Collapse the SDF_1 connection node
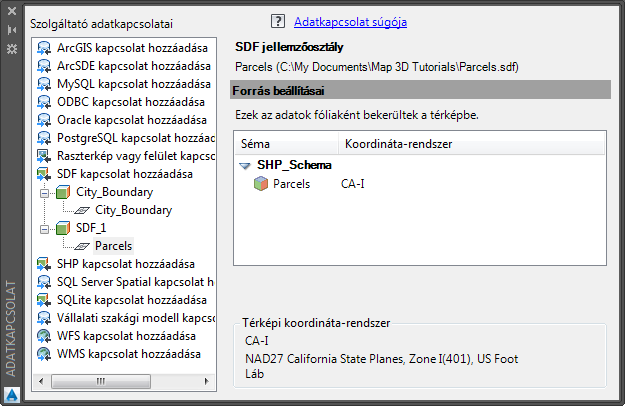 click(x=44, y=228)
